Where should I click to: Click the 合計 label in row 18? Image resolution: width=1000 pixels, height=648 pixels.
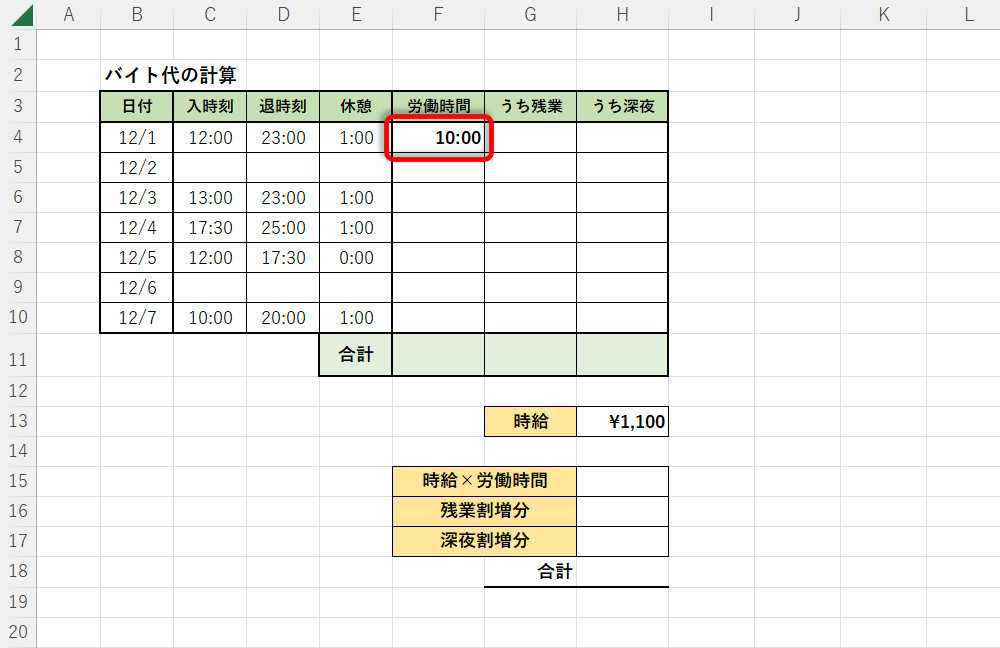click(x=555, y=571)
